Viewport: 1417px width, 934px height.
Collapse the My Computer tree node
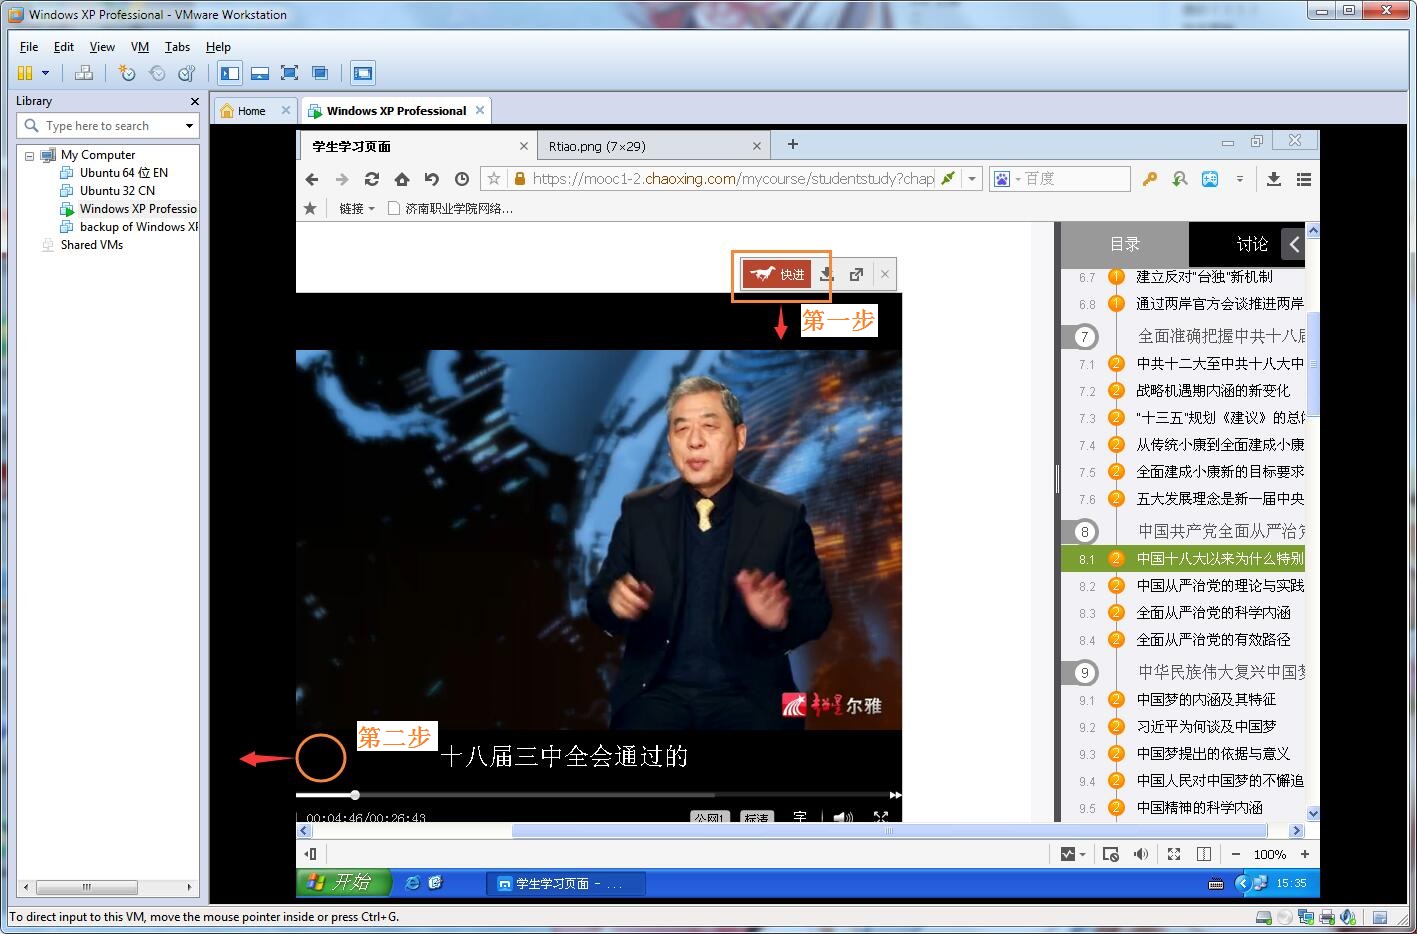pos(29,155)
